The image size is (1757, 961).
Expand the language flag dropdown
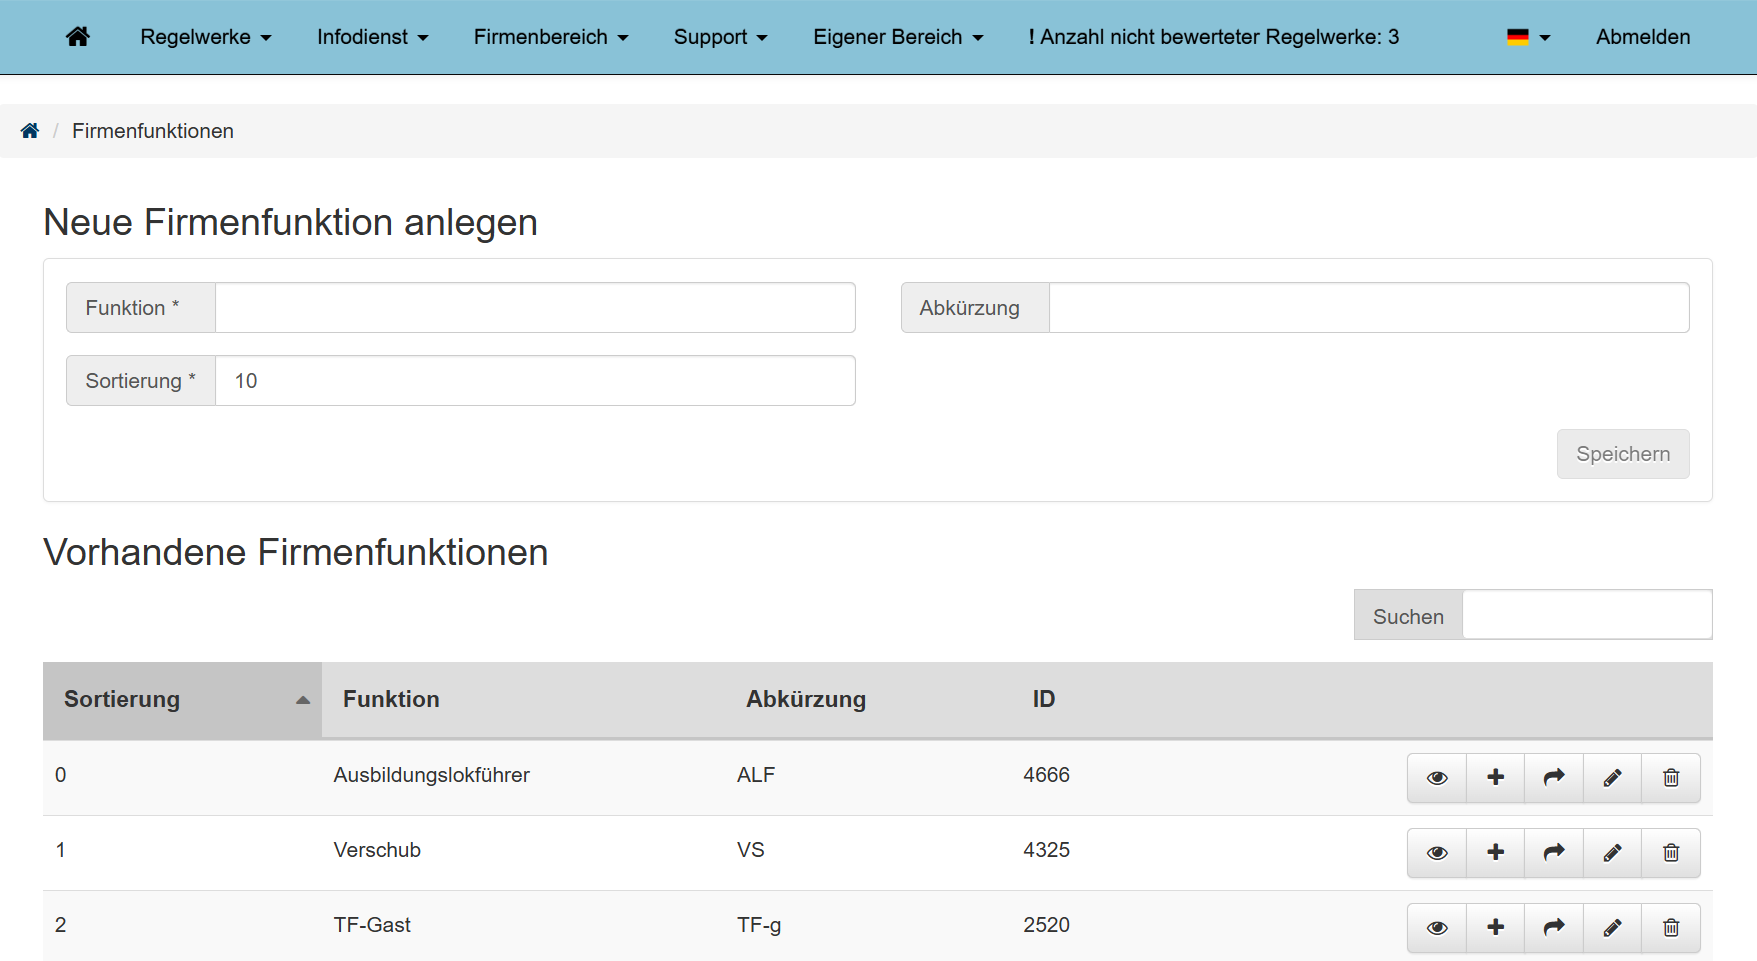pos(1528,37)
